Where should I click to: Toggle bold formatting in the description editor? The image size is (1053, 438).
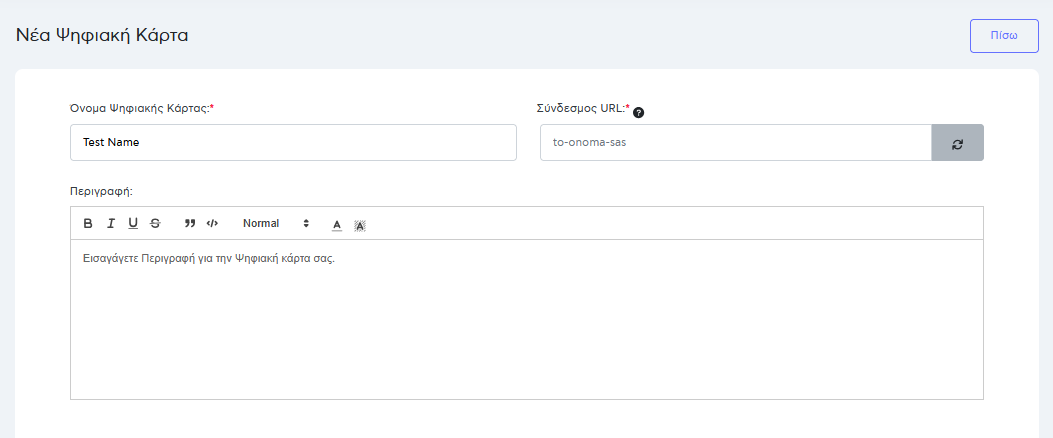click(x=88, y=223)
